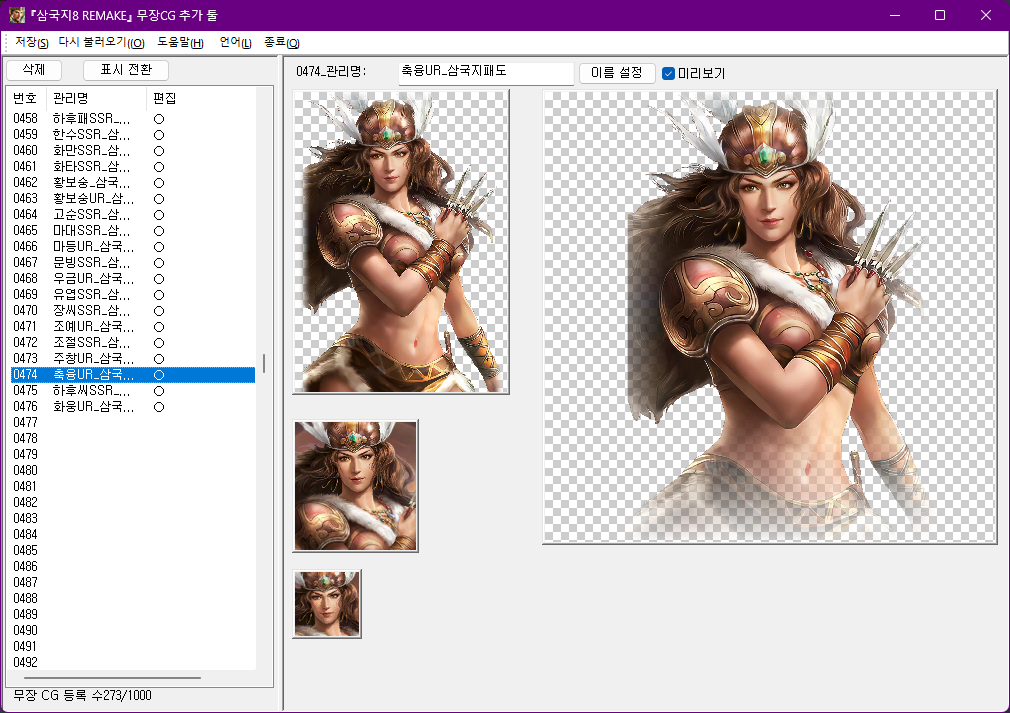The height and width of the screenshot is (713, 1010).
Task: Select row 0463 황보숭UR
Action: (x=133, y=198)
